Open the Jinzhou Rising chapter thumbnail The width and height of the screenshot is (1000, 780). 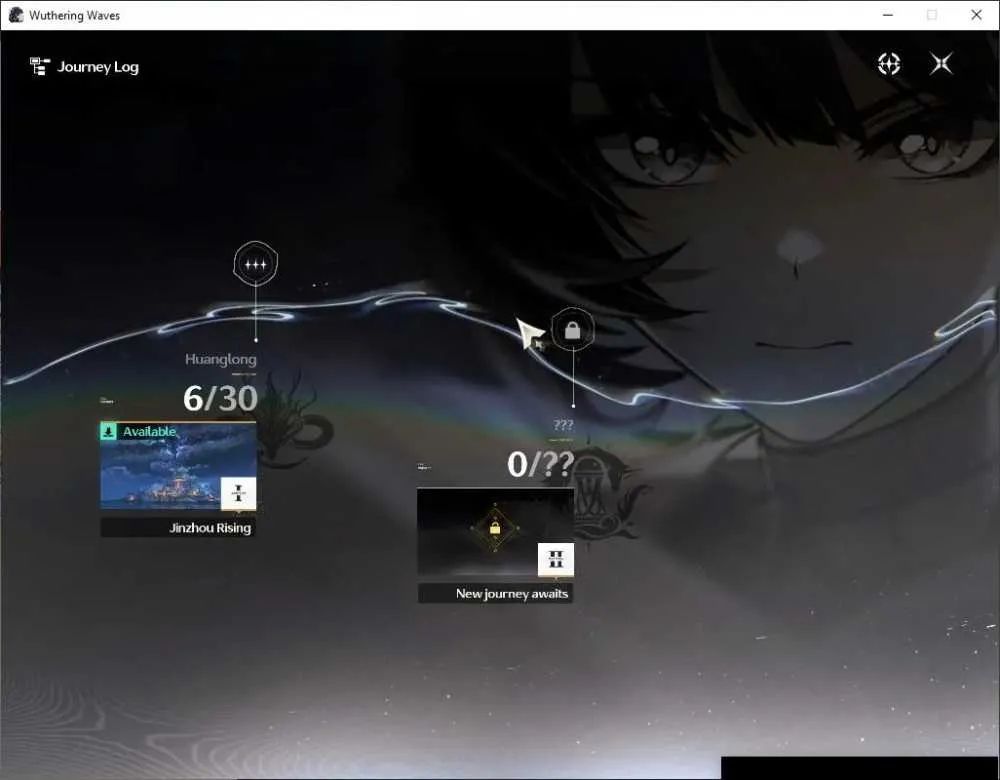tap(178, 466)
